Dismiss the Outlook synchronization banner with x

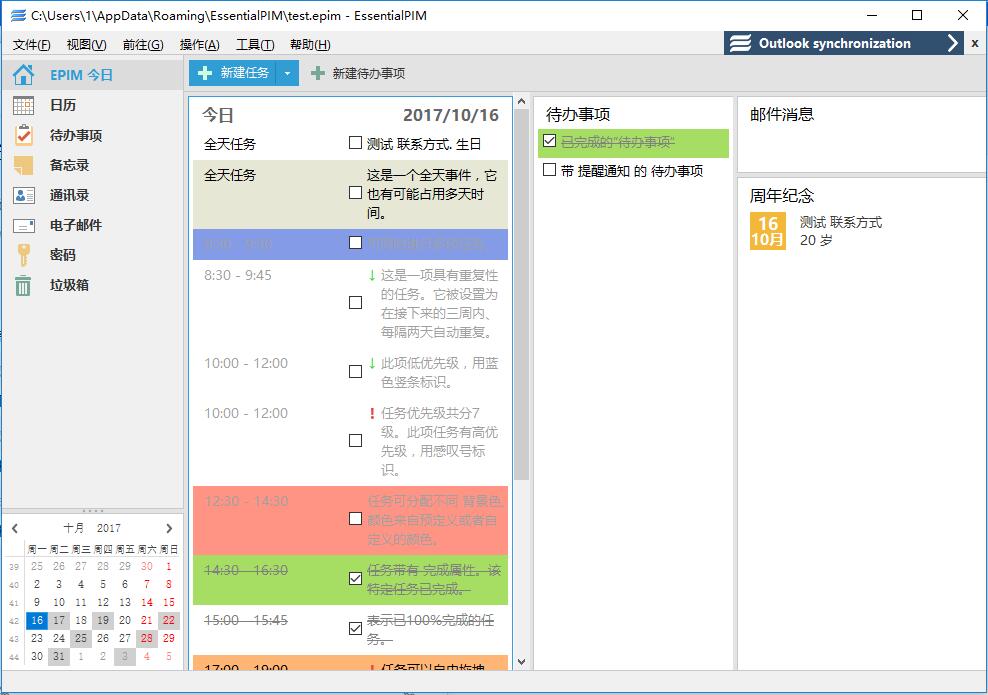[x=975, y=43]
